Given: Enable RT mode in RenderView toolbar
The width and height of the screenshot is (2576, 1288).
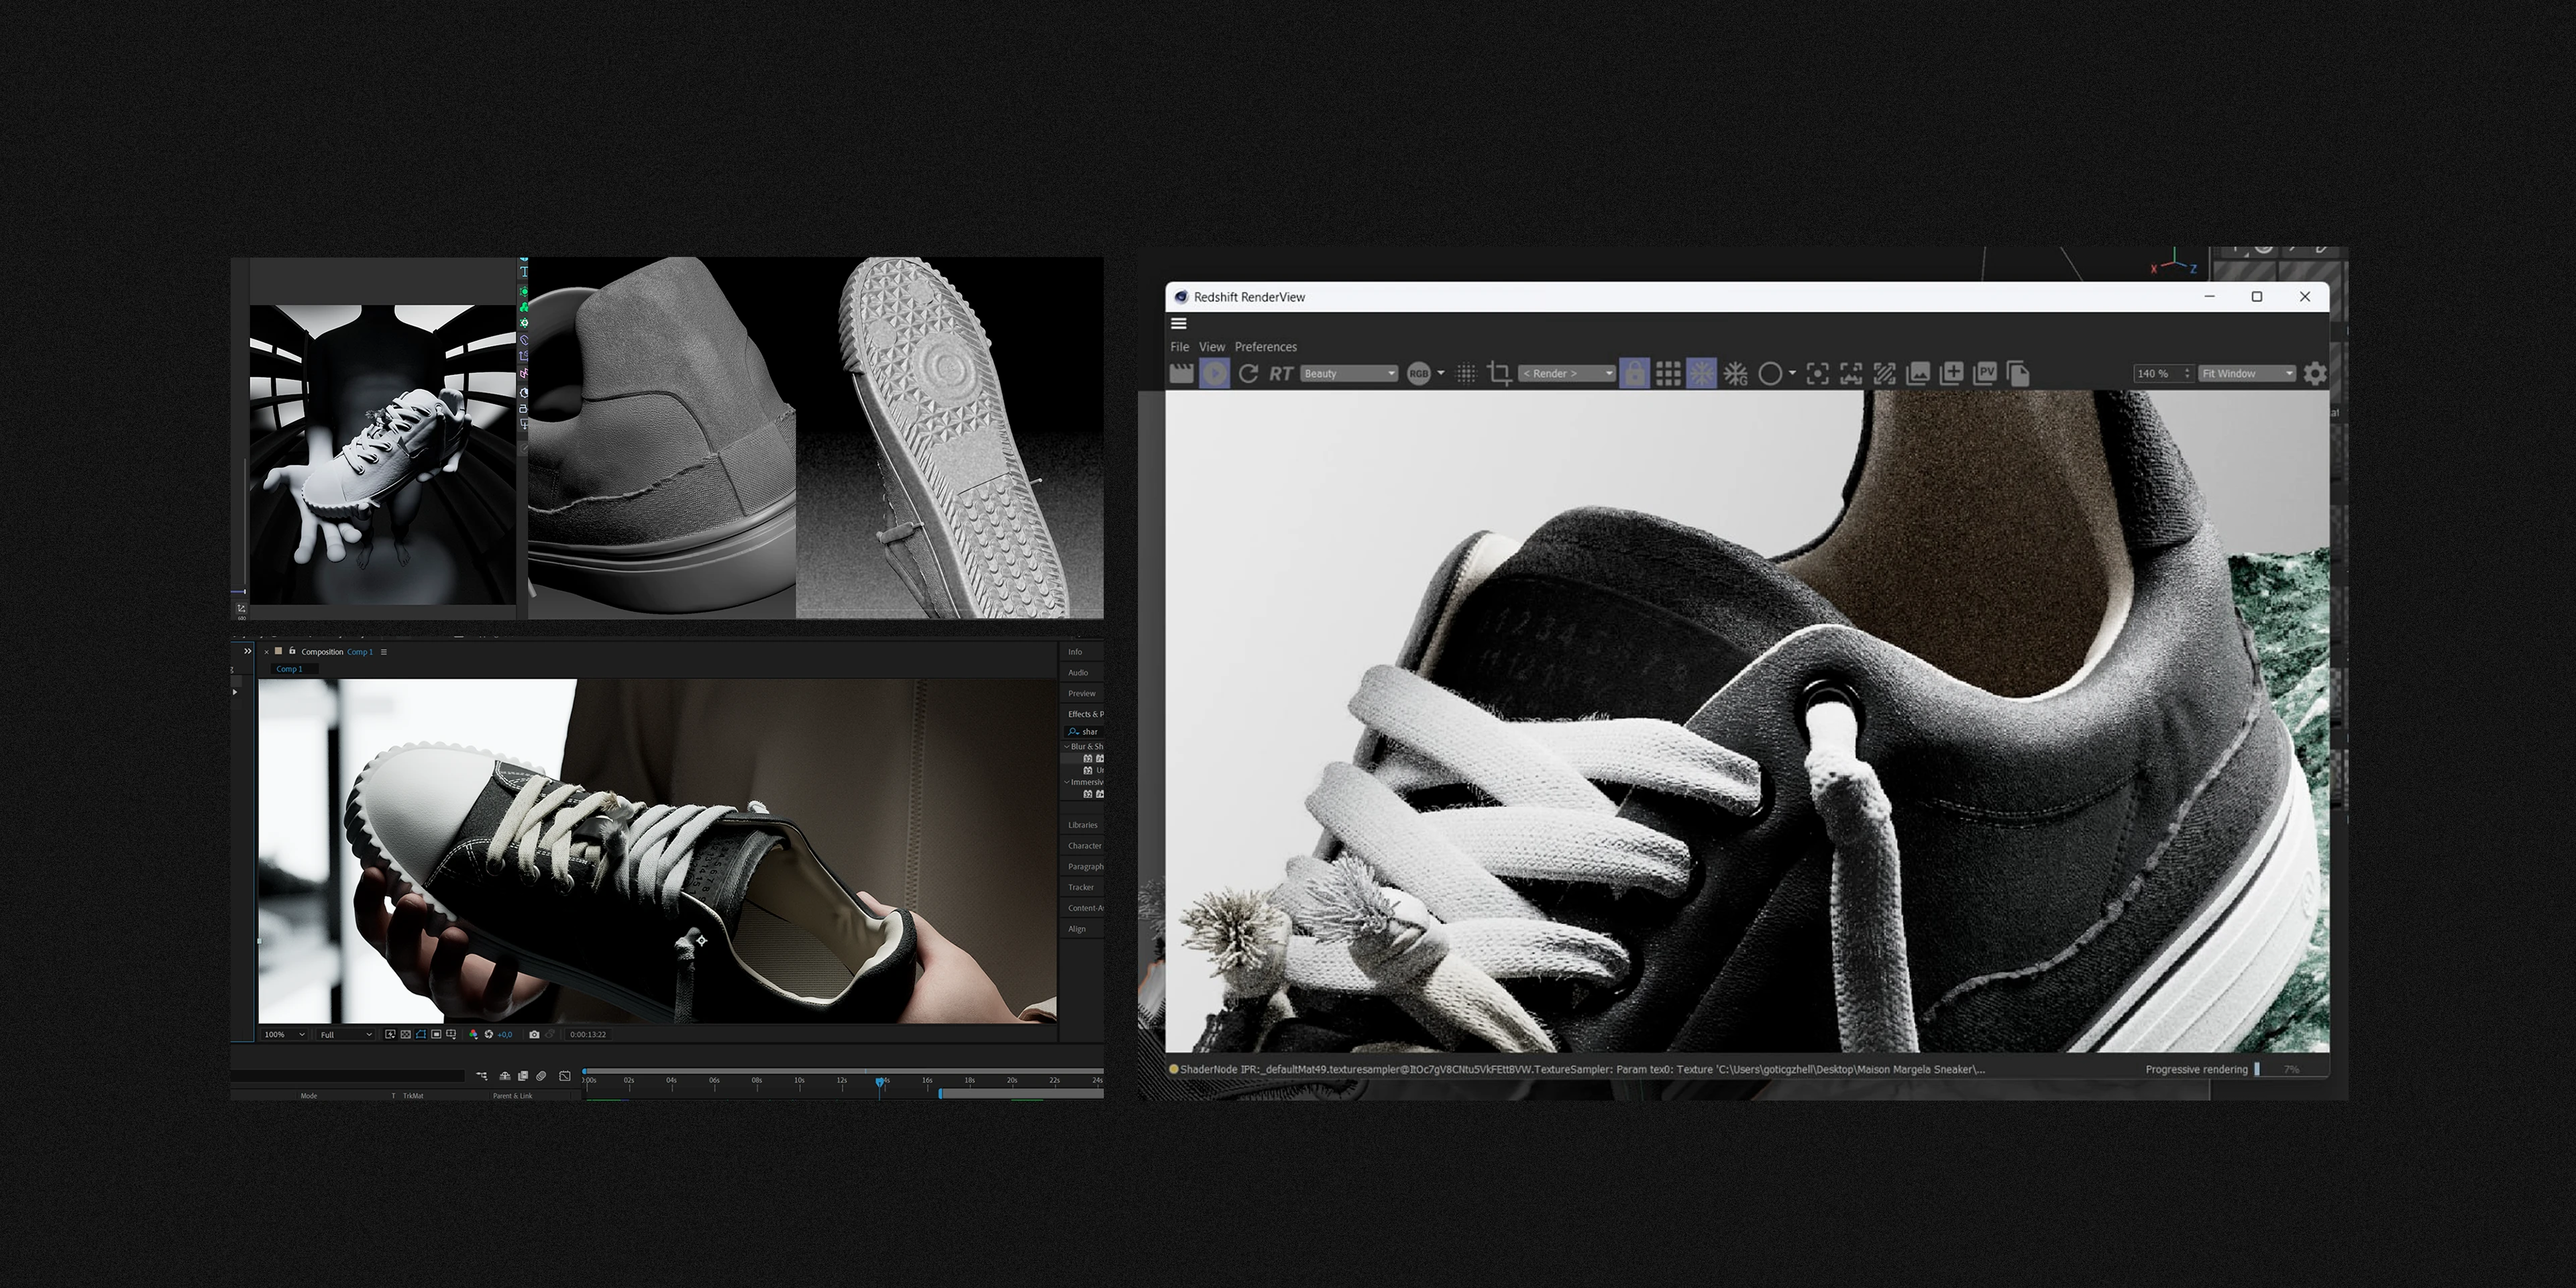Looking at the screenshot, I should [1280, 373].
